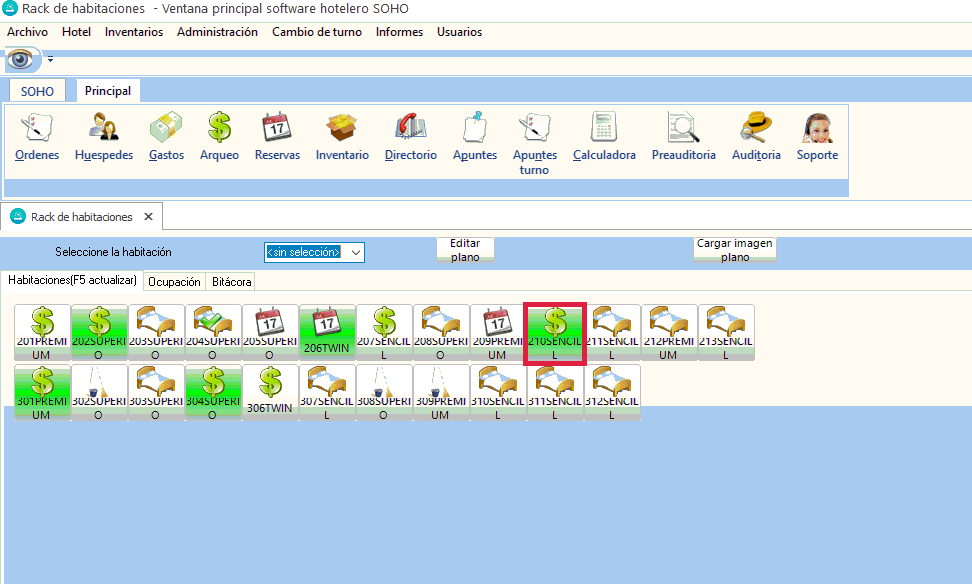The width and height of the screenshot is (972, 584).
Task: Open the quick access eye dropdown arrow
Action: pos(50,60)
